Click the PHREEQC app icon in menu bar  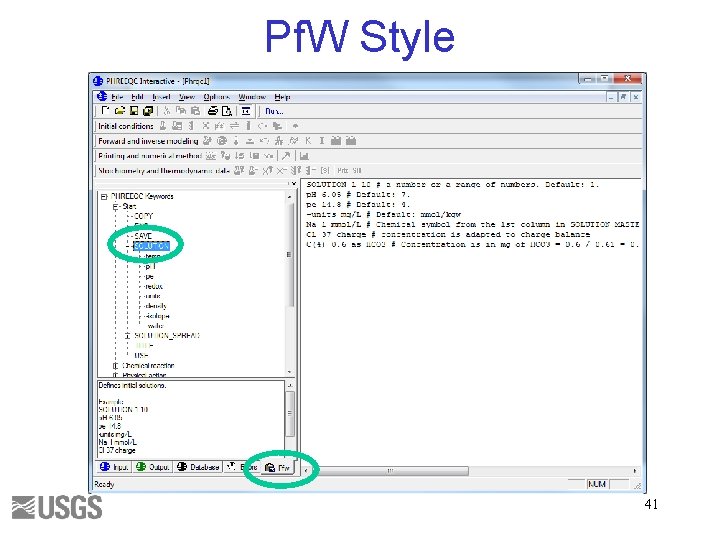[x=102, y=97]
